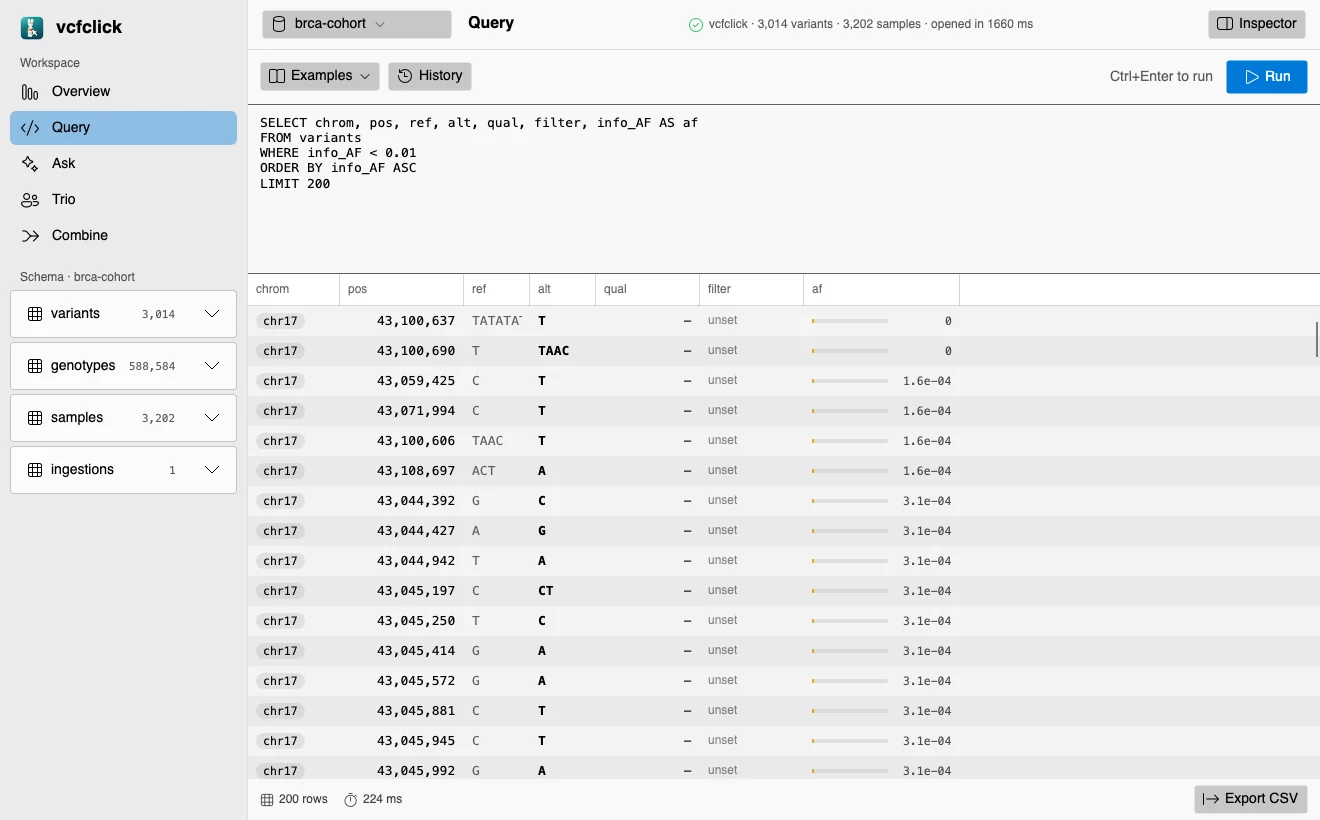This screenshot has height=820, width=1320.
Task: Click the alt column header
Action: pyautogui.click(x=563, y=289)
